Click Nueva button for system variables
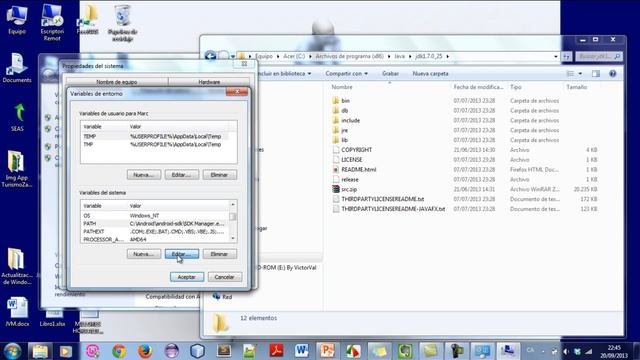The width and height of the screenshot is (640, 360). 144,254
